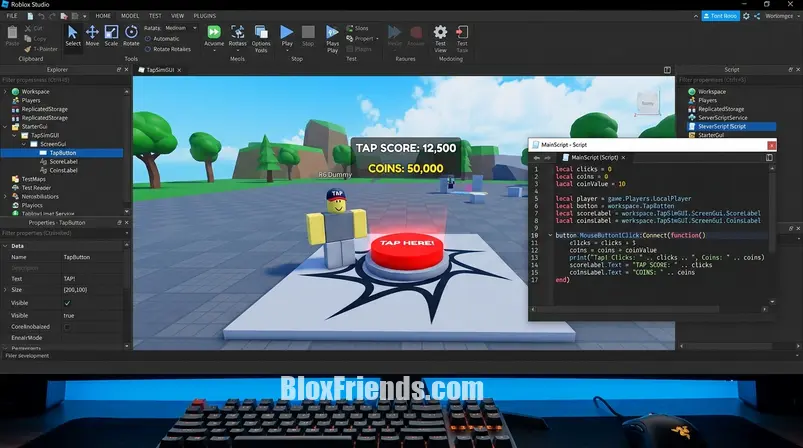Screen dimensions: 803x448
Task: Click the Copy icon in Clipboard
Action: pos(28,38)
